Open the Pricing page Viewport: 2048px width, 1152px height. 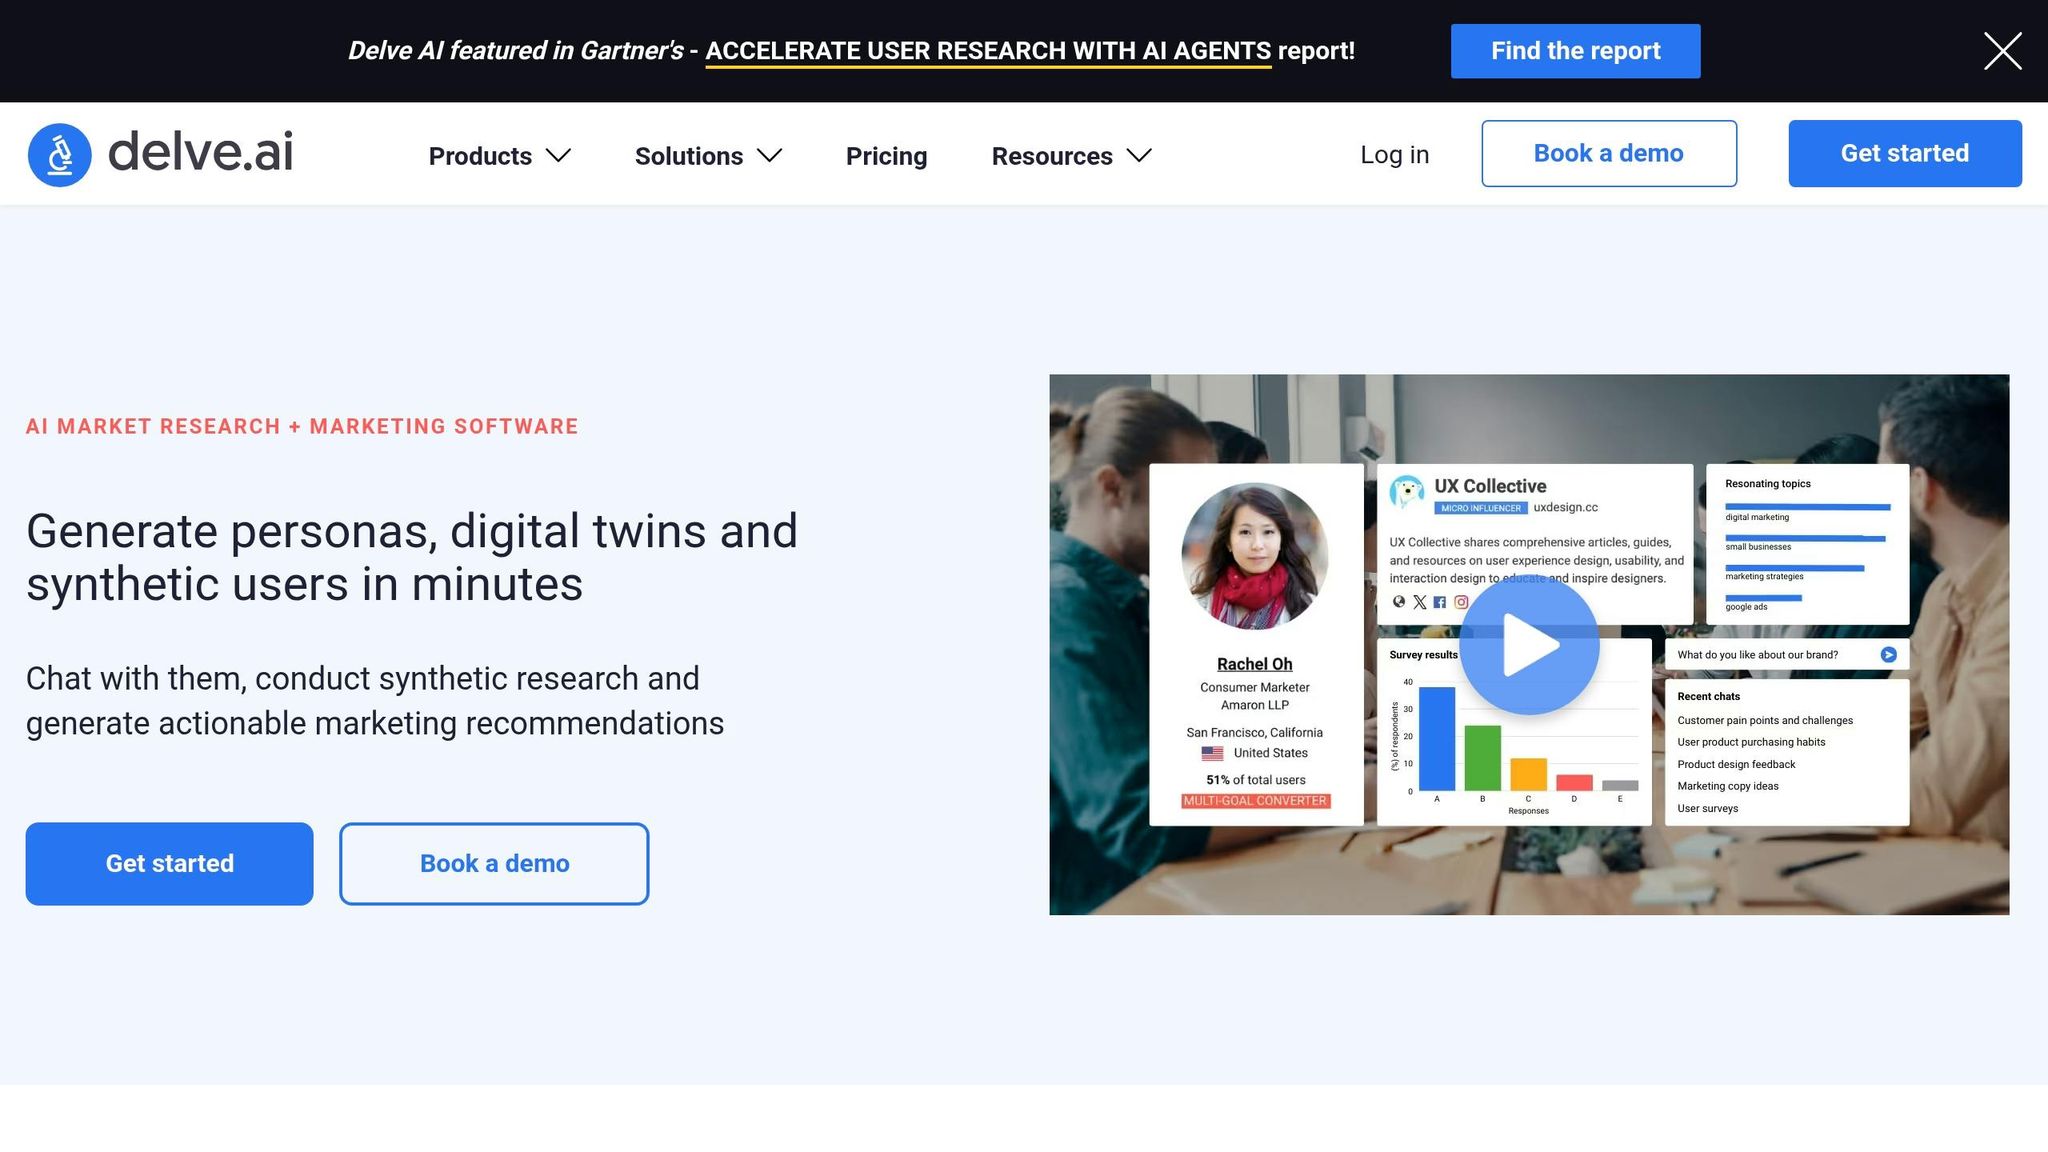(x=886, y=156)
